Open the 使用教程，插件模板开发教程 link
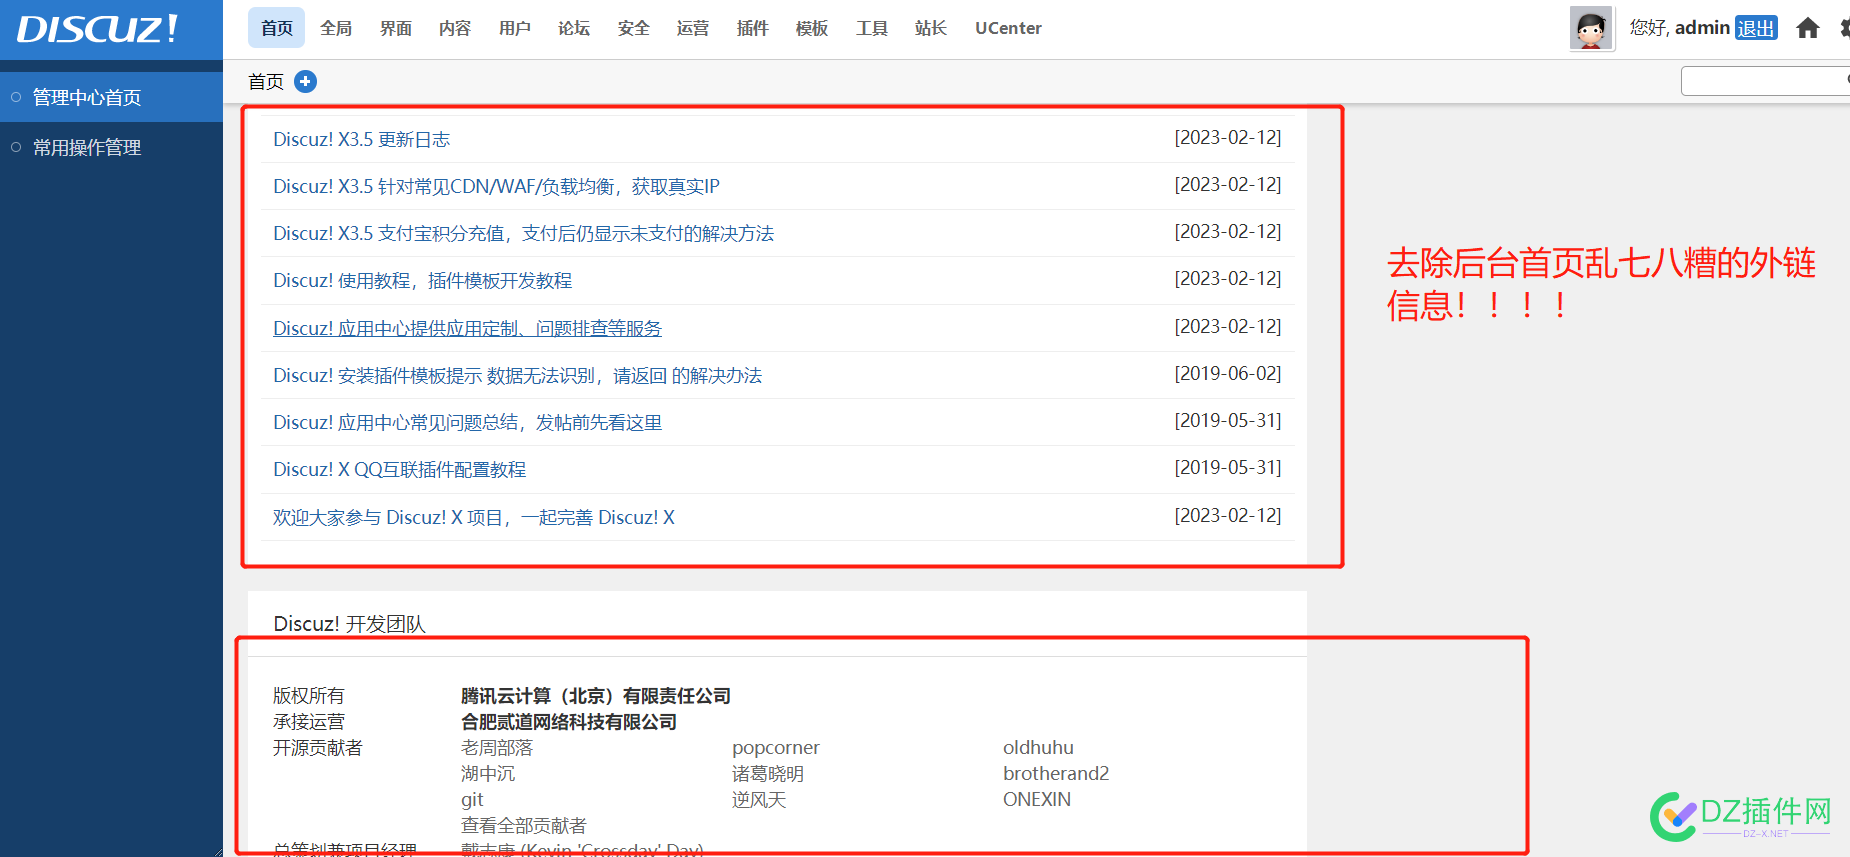Image resolution: width=1850 pixels, height=857 pixels. [423, 280]
